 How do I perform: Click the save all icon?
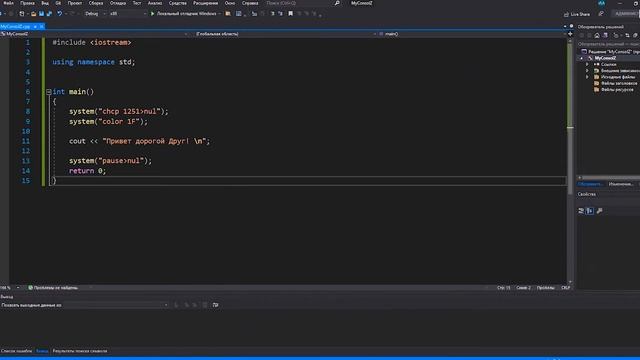(x=49, y=13)
